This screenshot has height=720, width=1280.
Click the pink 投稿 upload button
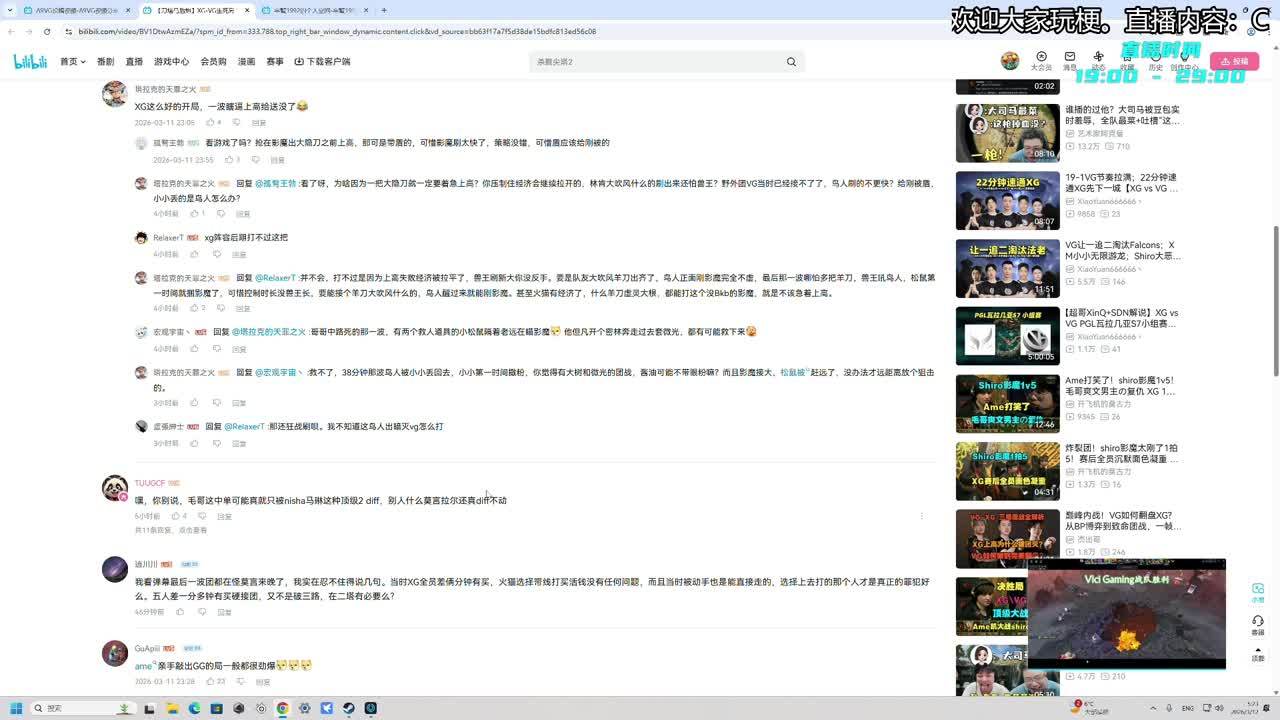point(1234,61)
